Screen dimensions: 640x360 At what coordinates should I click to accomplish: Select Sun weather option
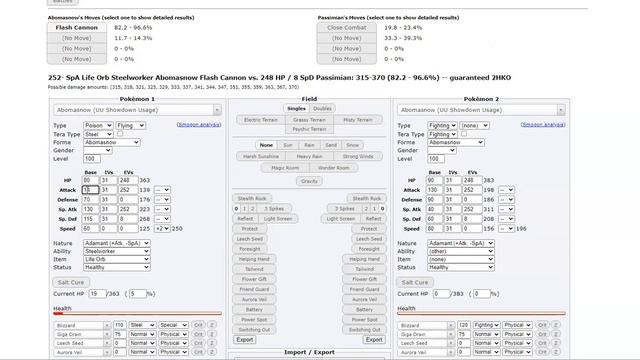coord(288,145)
